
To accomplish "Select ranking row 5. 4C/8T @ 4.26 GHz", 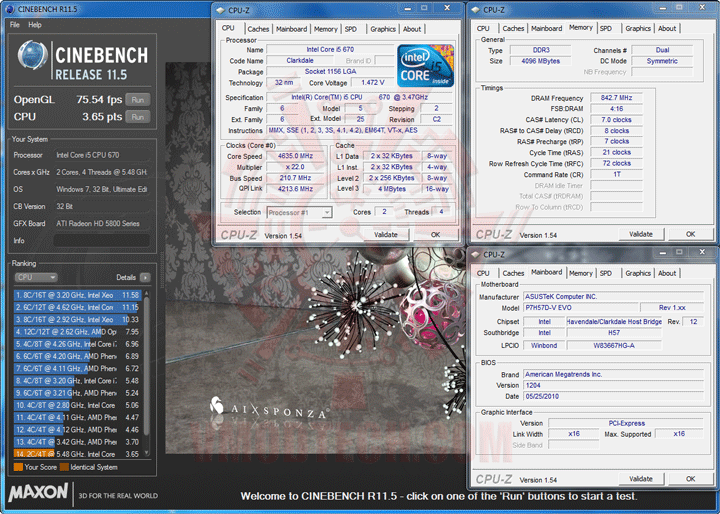I will coord(77,344).
